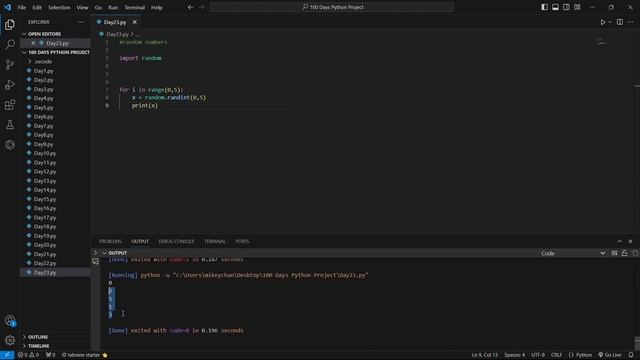Switch to the Debug Console tab
This screenshot has height=360, width=640.
tap(176, 242)
